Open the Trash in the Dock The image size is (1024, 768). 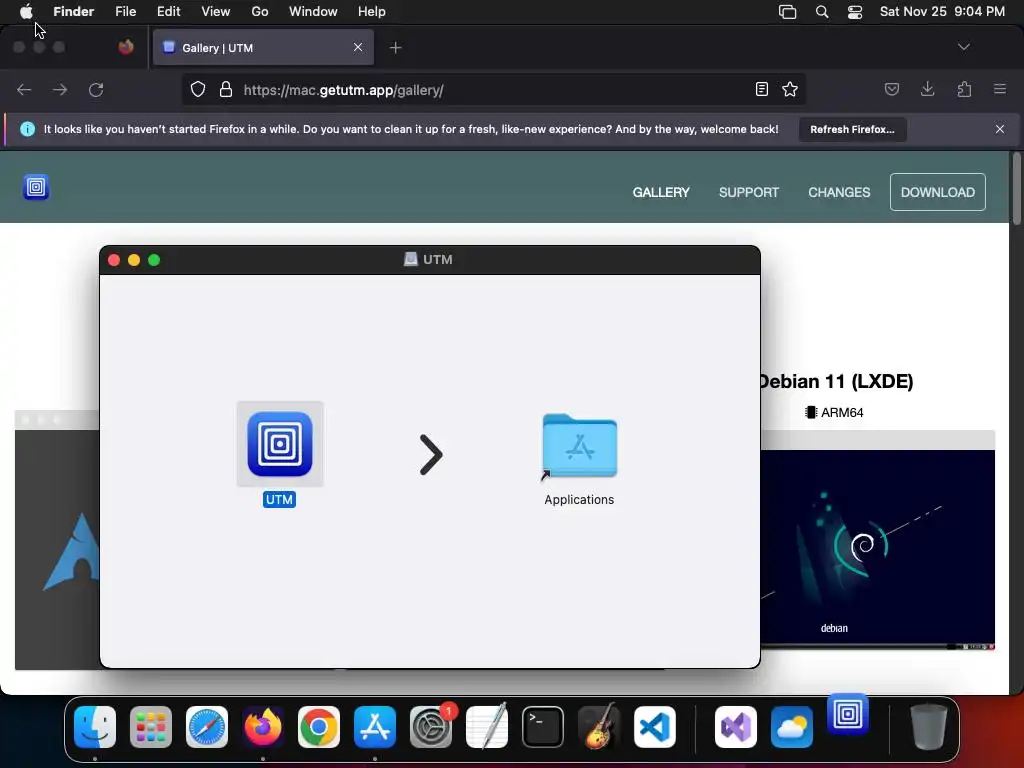(928, 727)
